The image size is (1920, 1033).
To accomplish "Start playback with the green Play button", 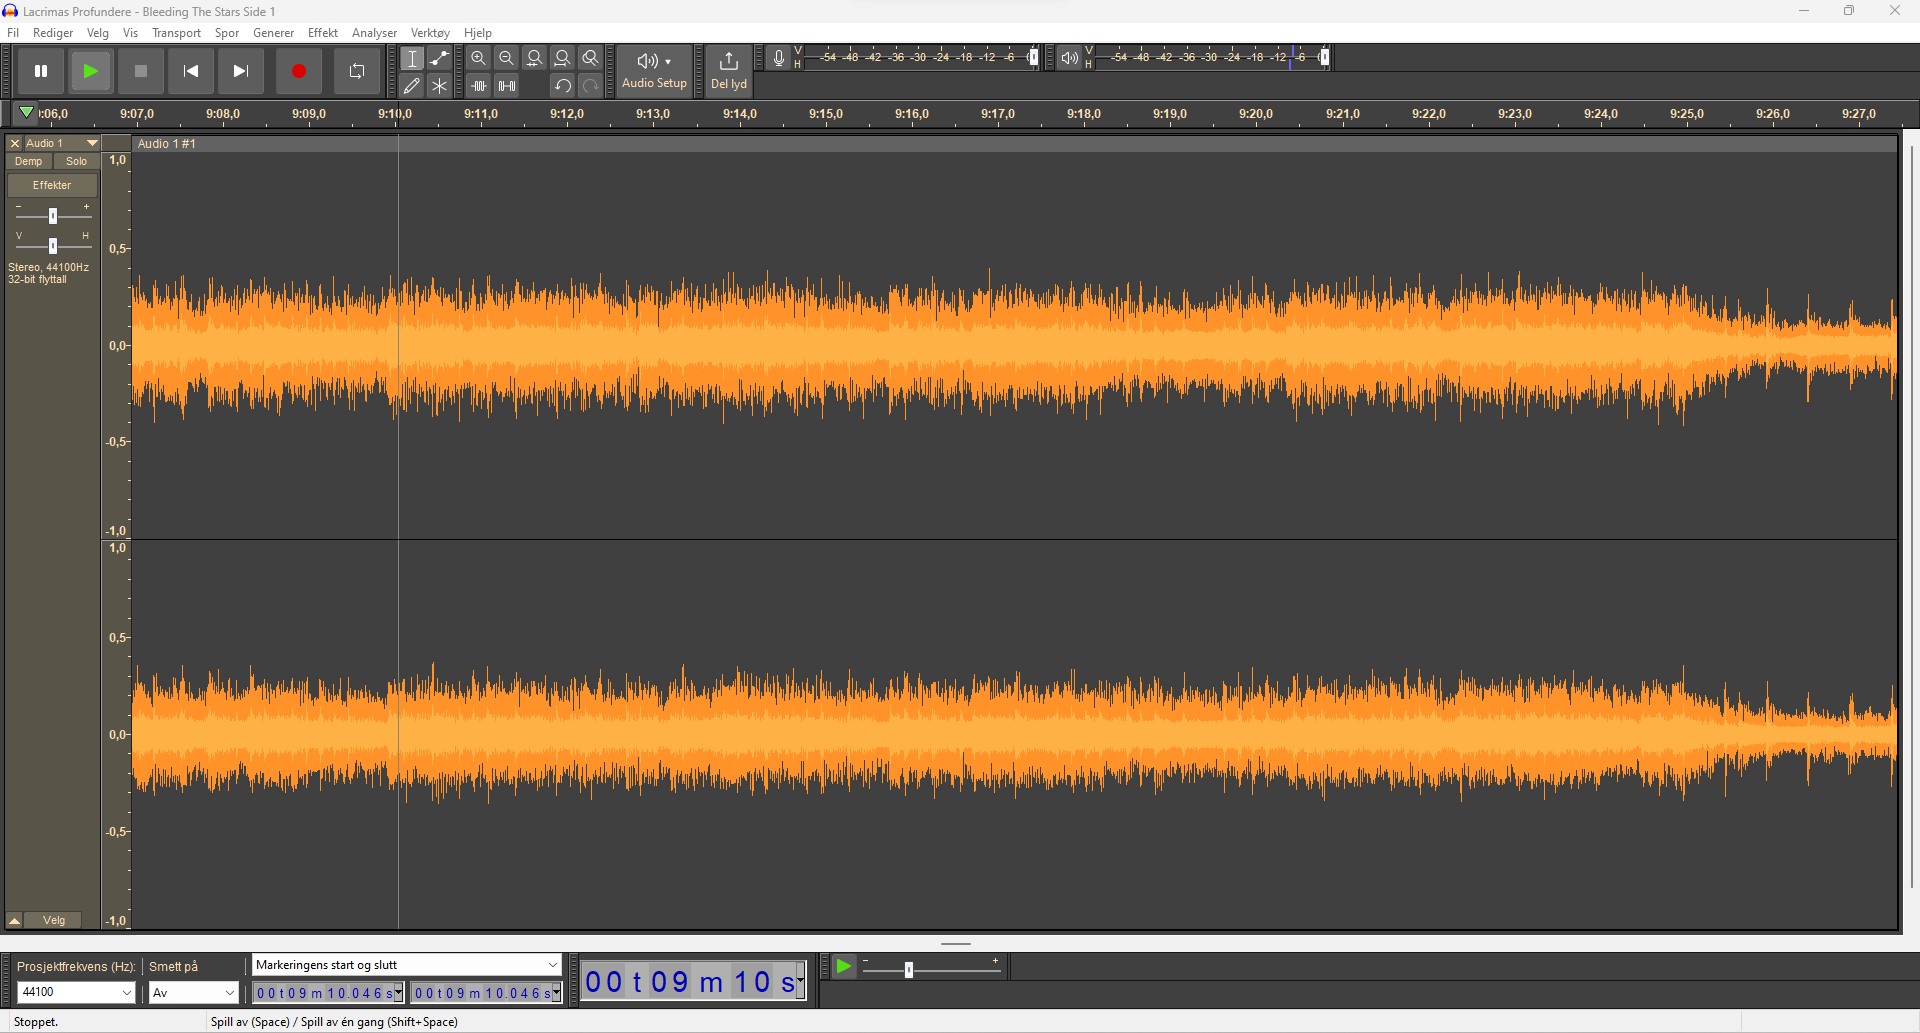I will pyautogui.click(x=91, y=71).
